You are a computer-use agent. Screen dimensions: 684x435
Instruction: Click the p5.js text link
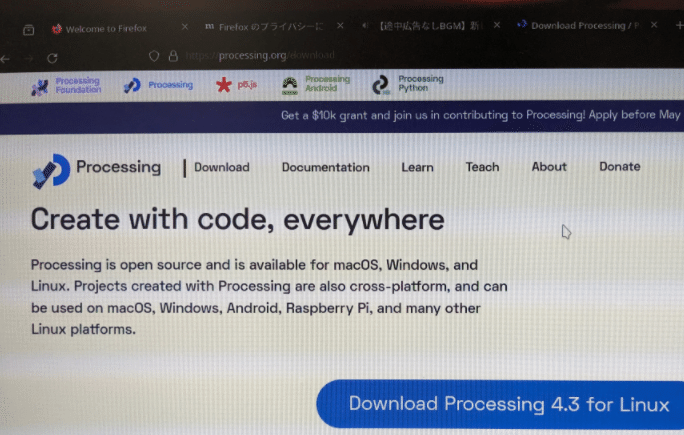click(247, 85)
